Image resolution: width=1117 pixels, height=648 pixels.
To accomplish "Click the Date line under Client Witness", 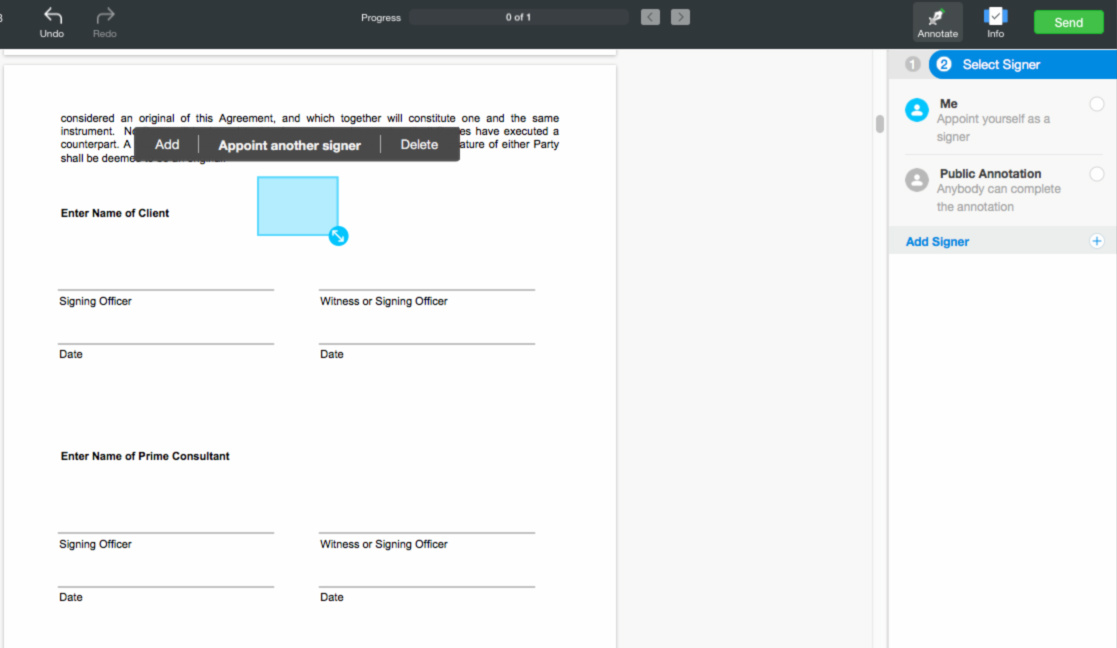I will pyautogui.click(x=427, y=344).
